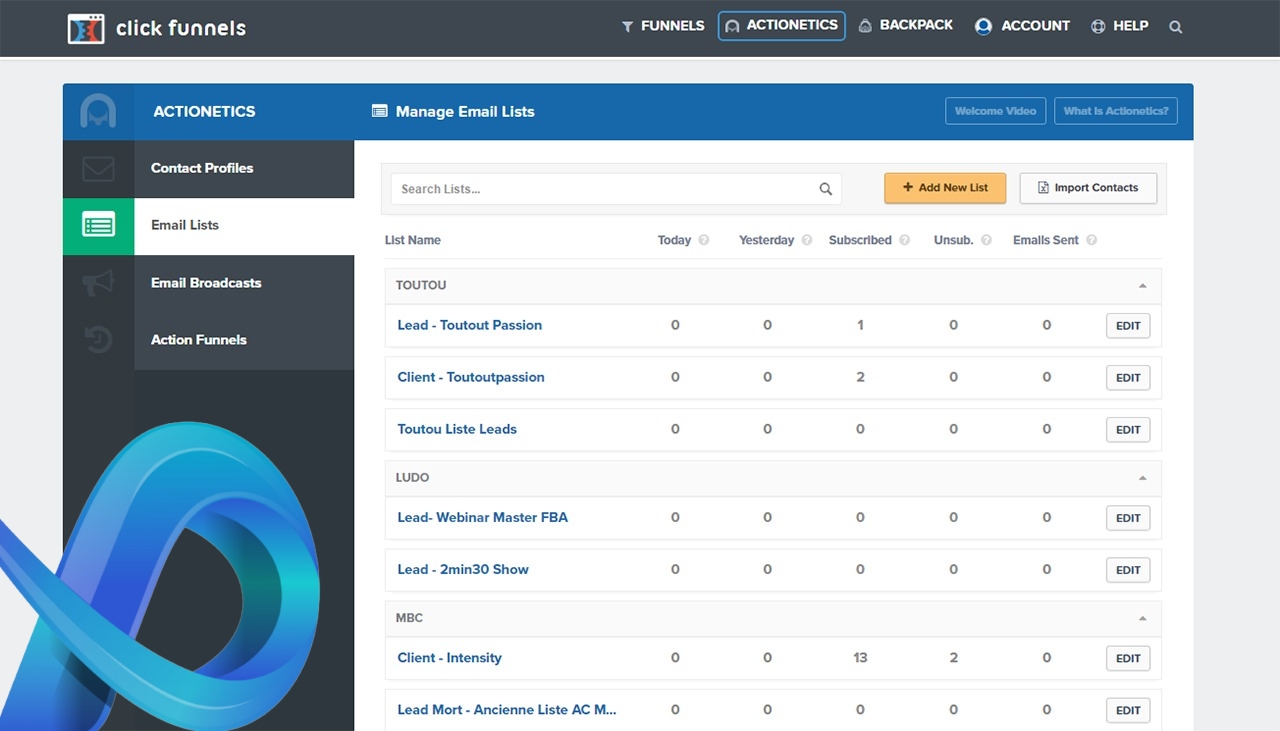The width and height of the screenshot is (1280, 731).
Task: Edit the Lead Mort - Ancienne Liste list
Action: pos(1128,710)
